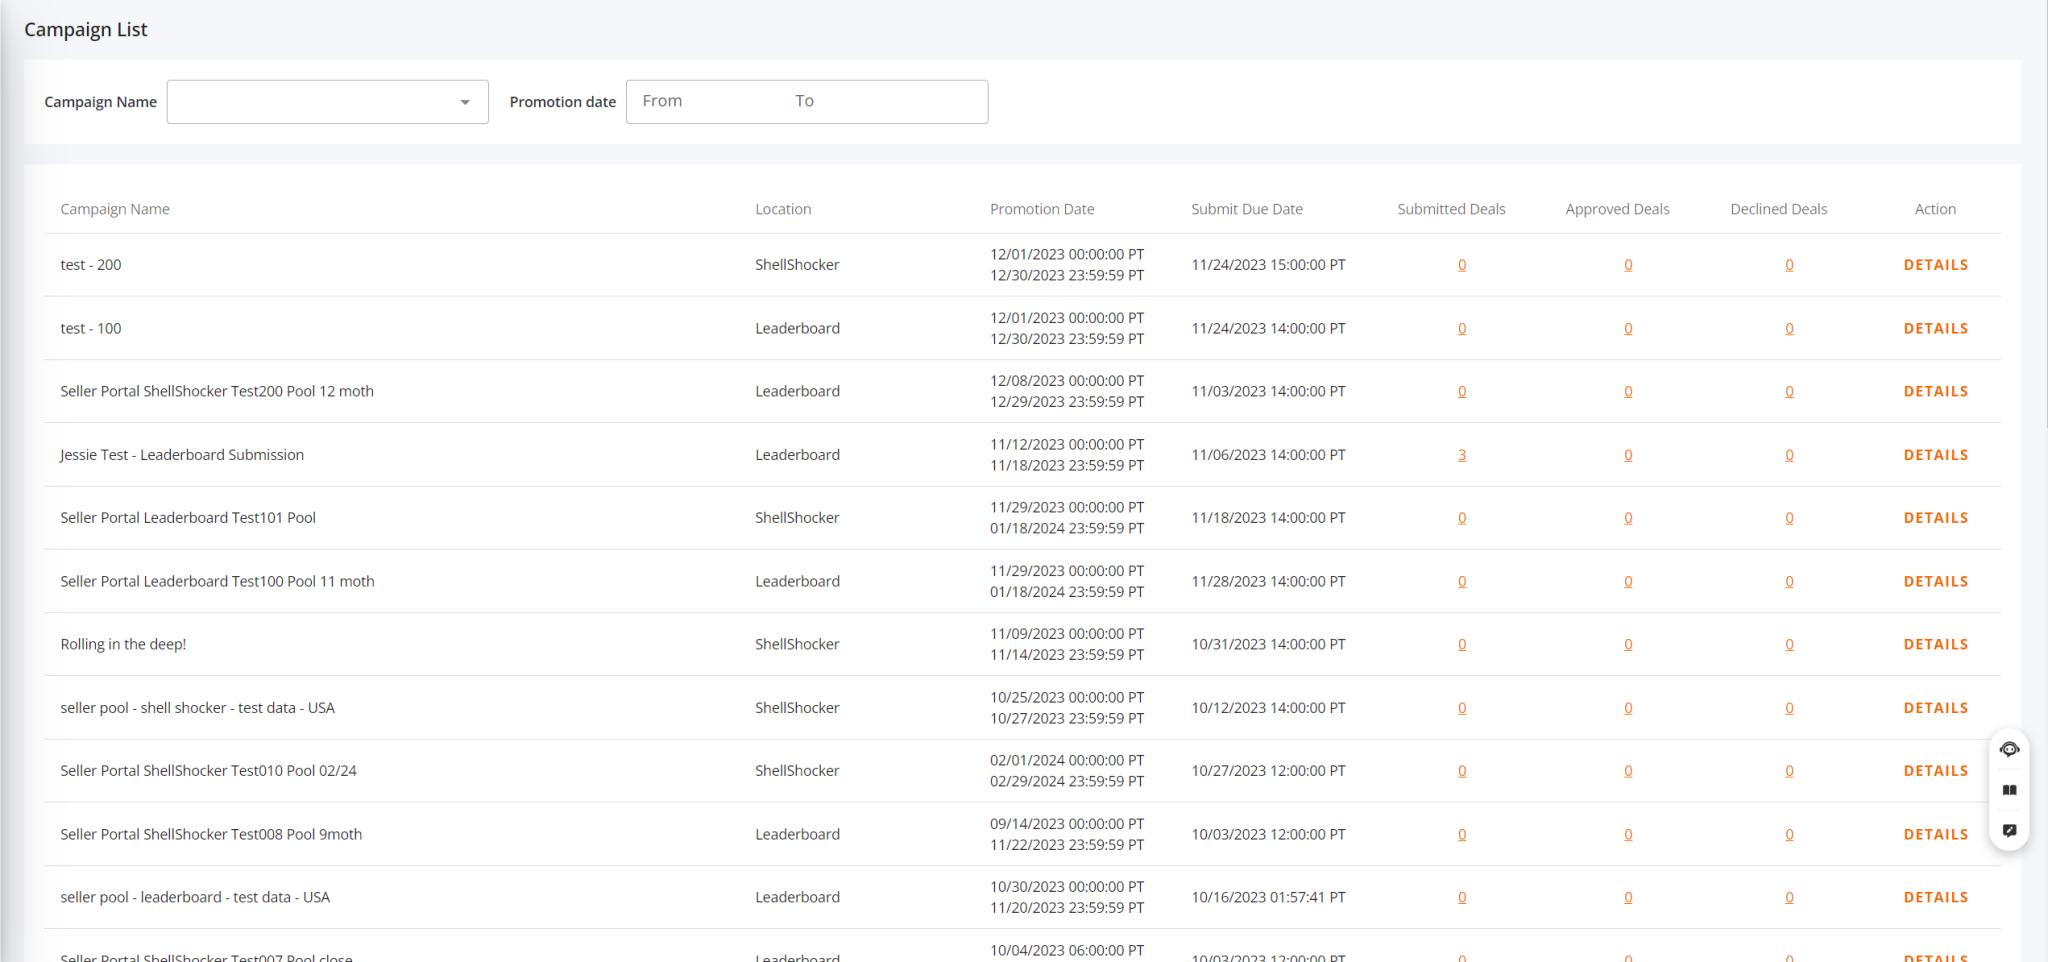Click submitted deals for seller pool - shell shocker row
Viewport: 2048px width, 962px height.
point(1461,707)
